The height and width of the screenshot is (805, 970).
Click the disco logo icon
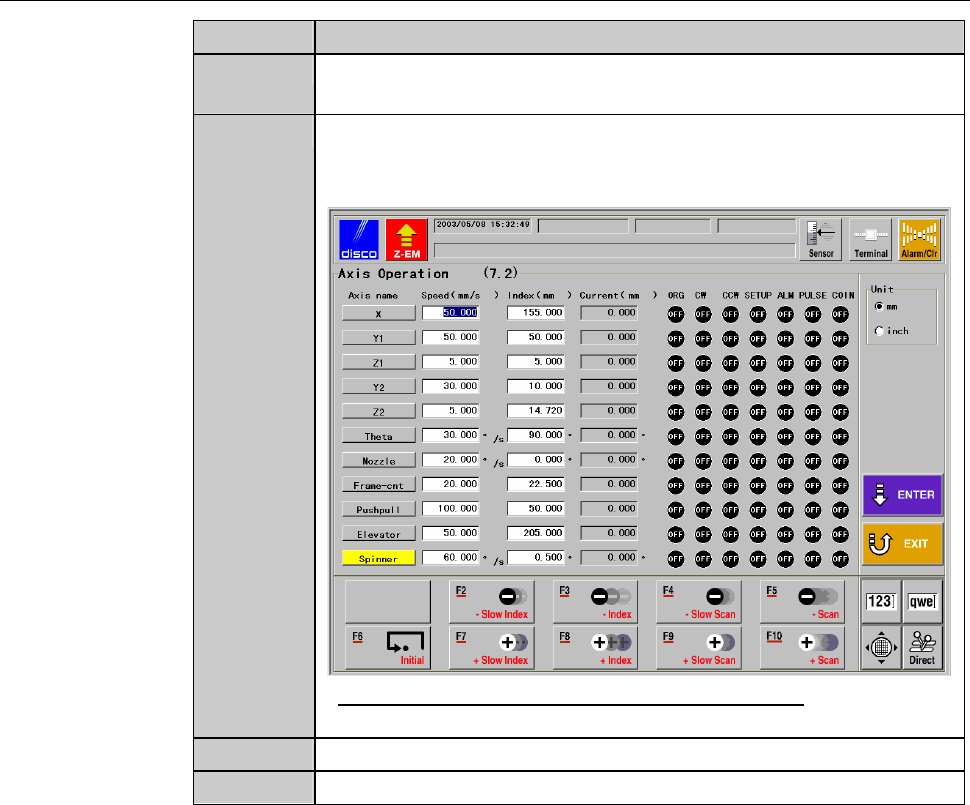click(359, 239)
